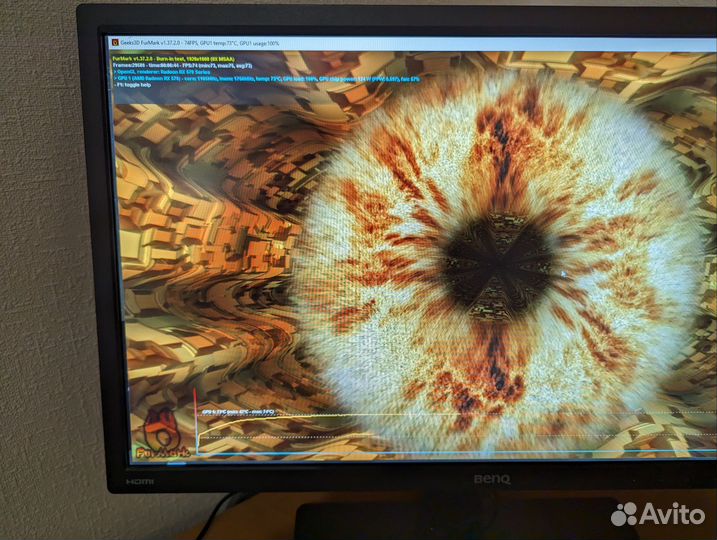This screenshot has height=540, width=717.
Task: Click the Avito watermark logo
Action: [x=658, y=514]
